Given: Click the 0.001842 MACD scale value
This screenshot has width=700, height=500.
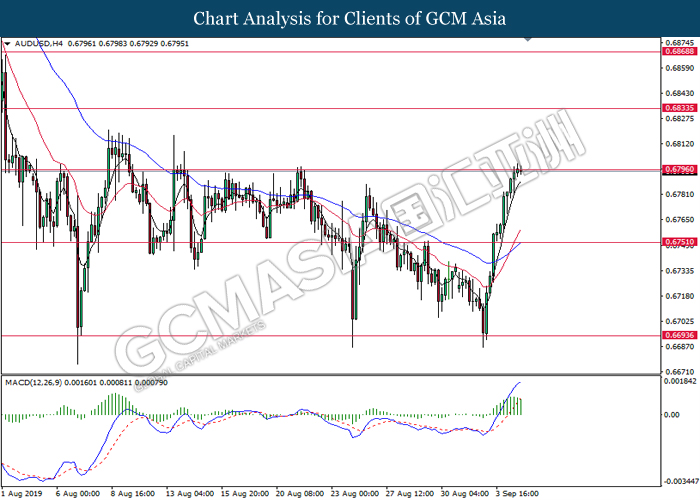Looking at the screenshot, I should click(680, 381).
